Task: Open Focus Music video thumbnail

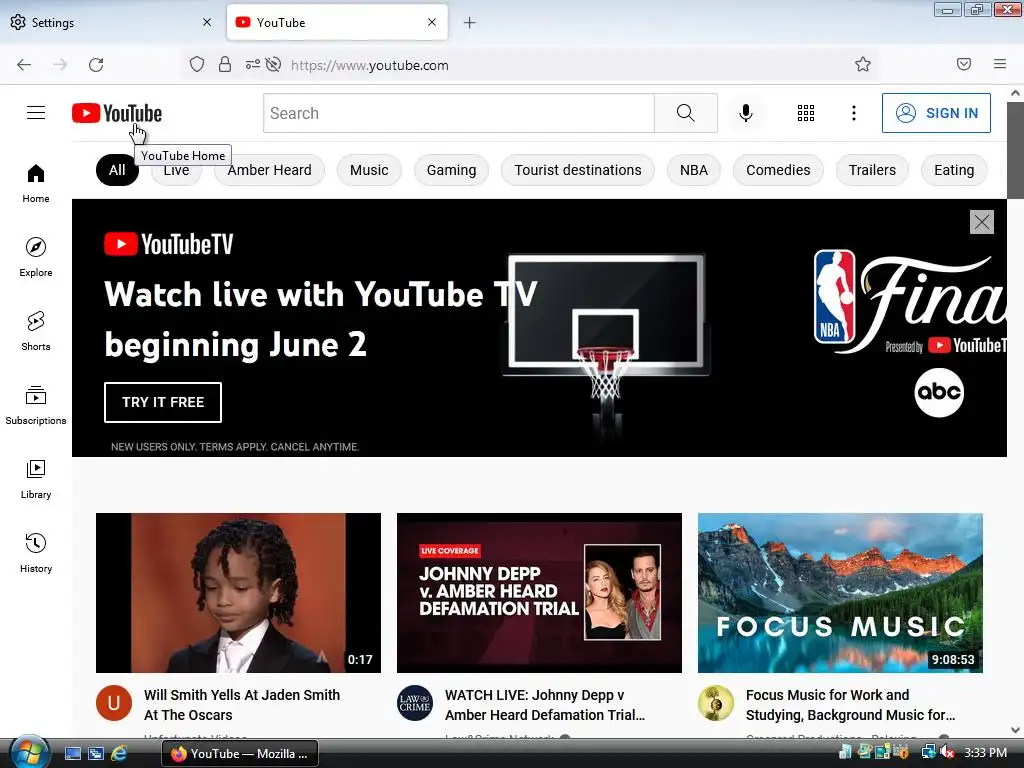Action: (x=840, y=593)
